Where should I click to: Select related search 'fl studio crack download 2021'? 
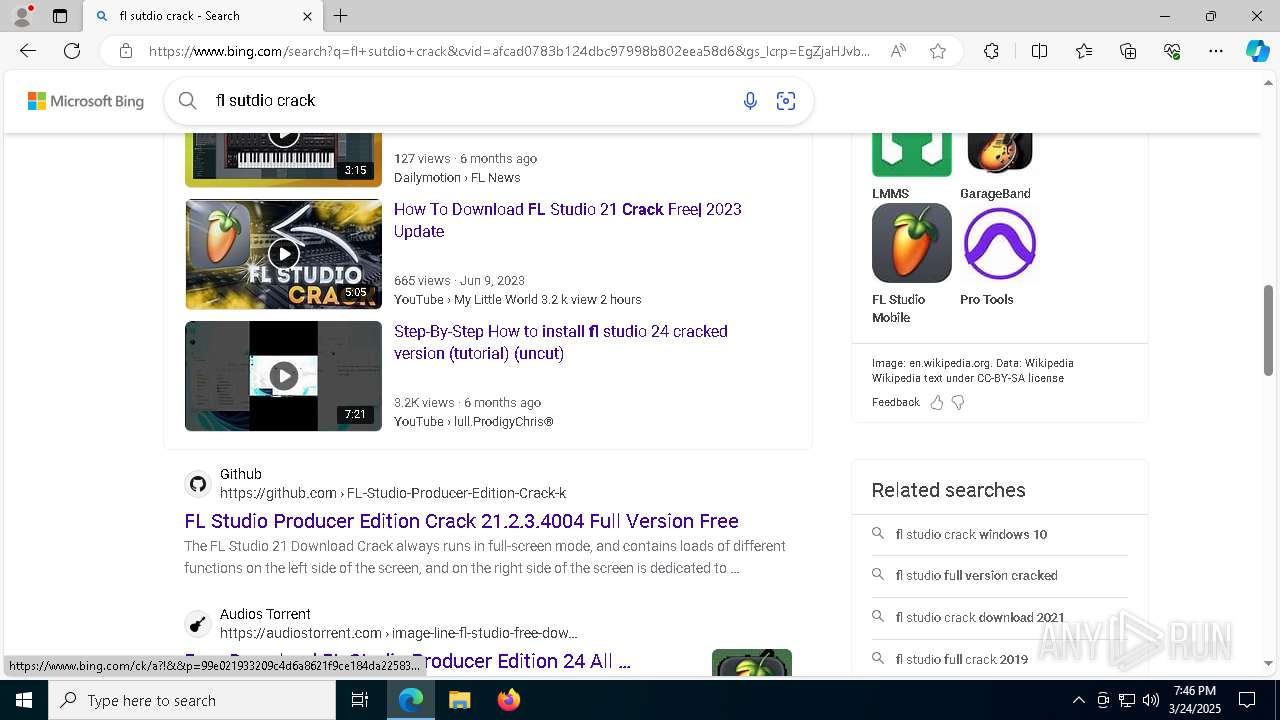980,617
